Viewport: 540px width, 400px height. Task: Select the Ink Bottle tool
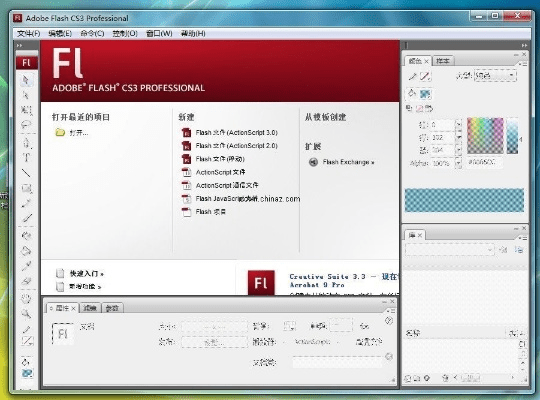pyautogui.click(x=26, y=236)
